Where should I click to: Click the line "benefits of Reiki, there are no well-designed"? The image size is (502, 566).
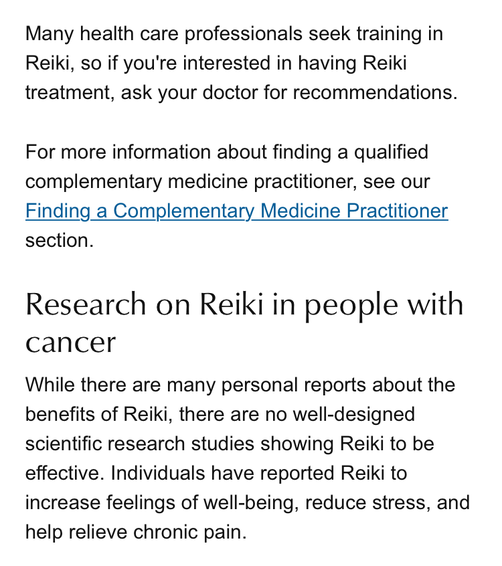(x=220, y=414)
